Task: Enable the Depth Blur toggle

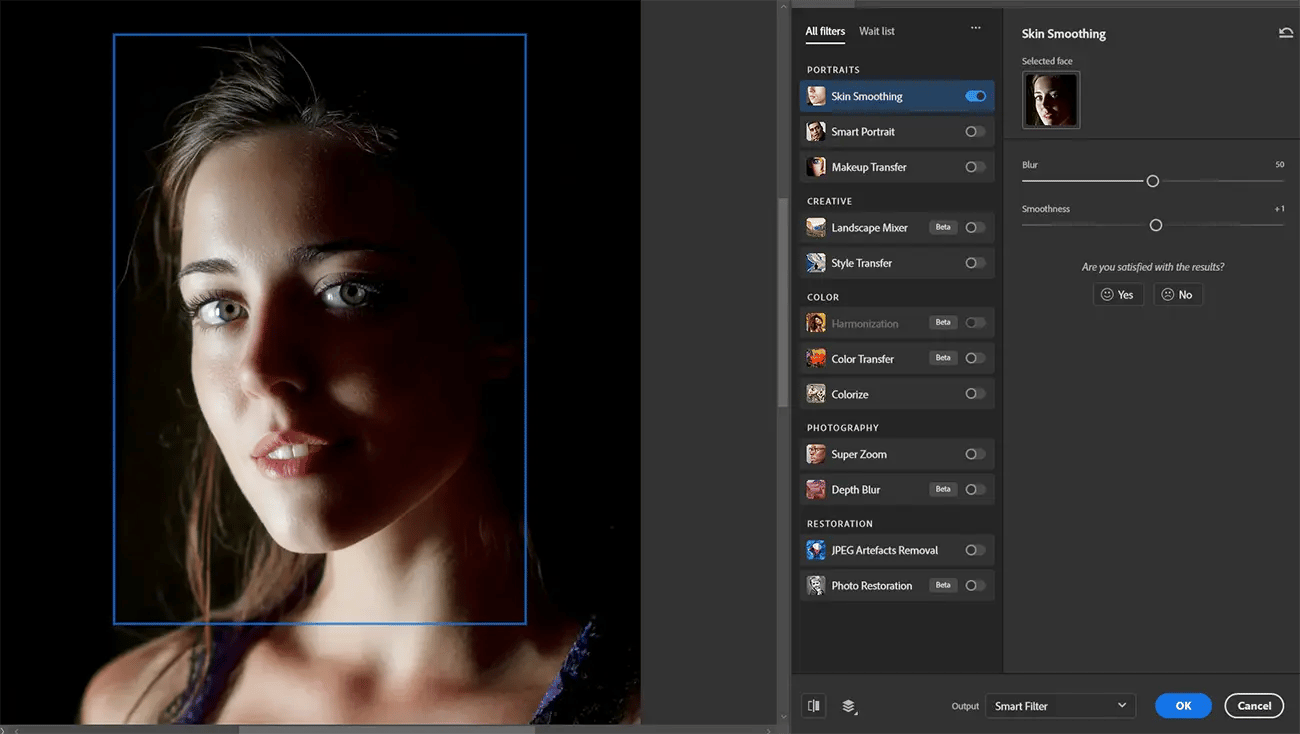Action: click(975, 489)
